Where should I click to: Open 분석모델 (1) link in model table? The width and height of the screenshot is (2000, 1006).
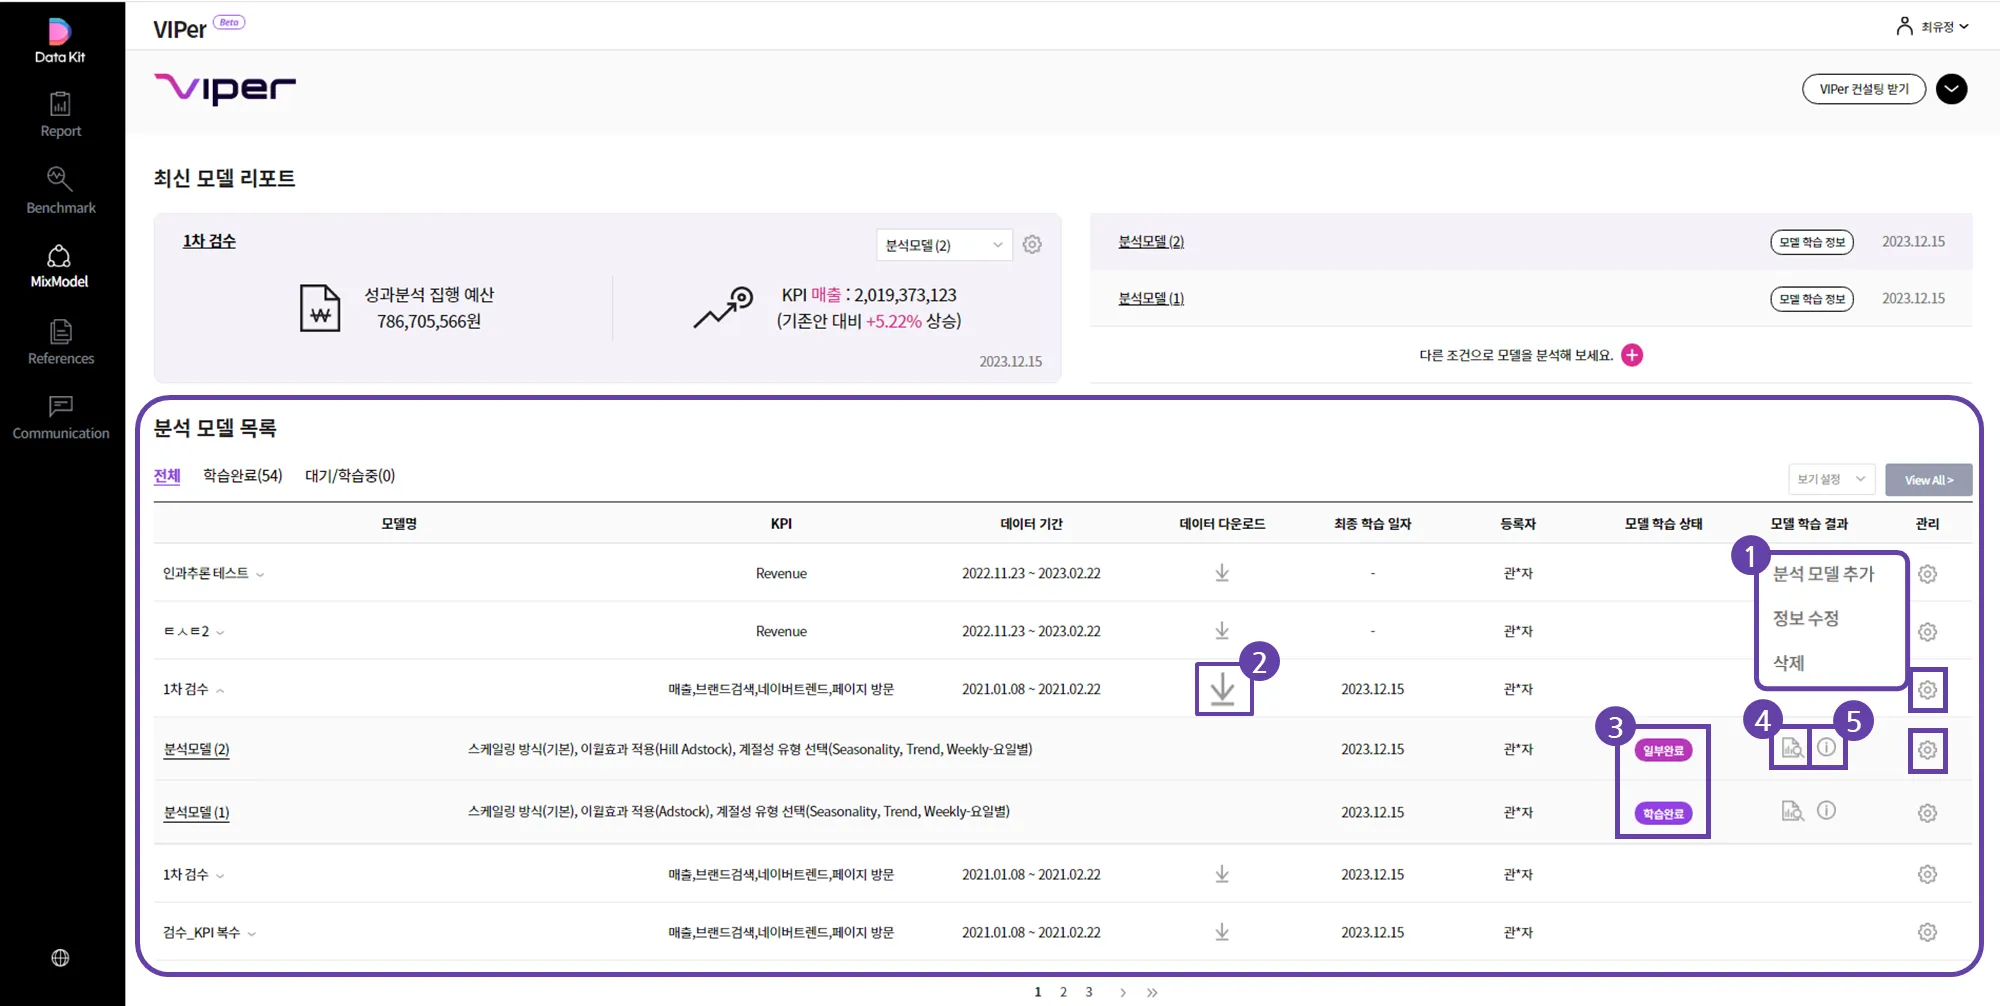coord(196,813)
